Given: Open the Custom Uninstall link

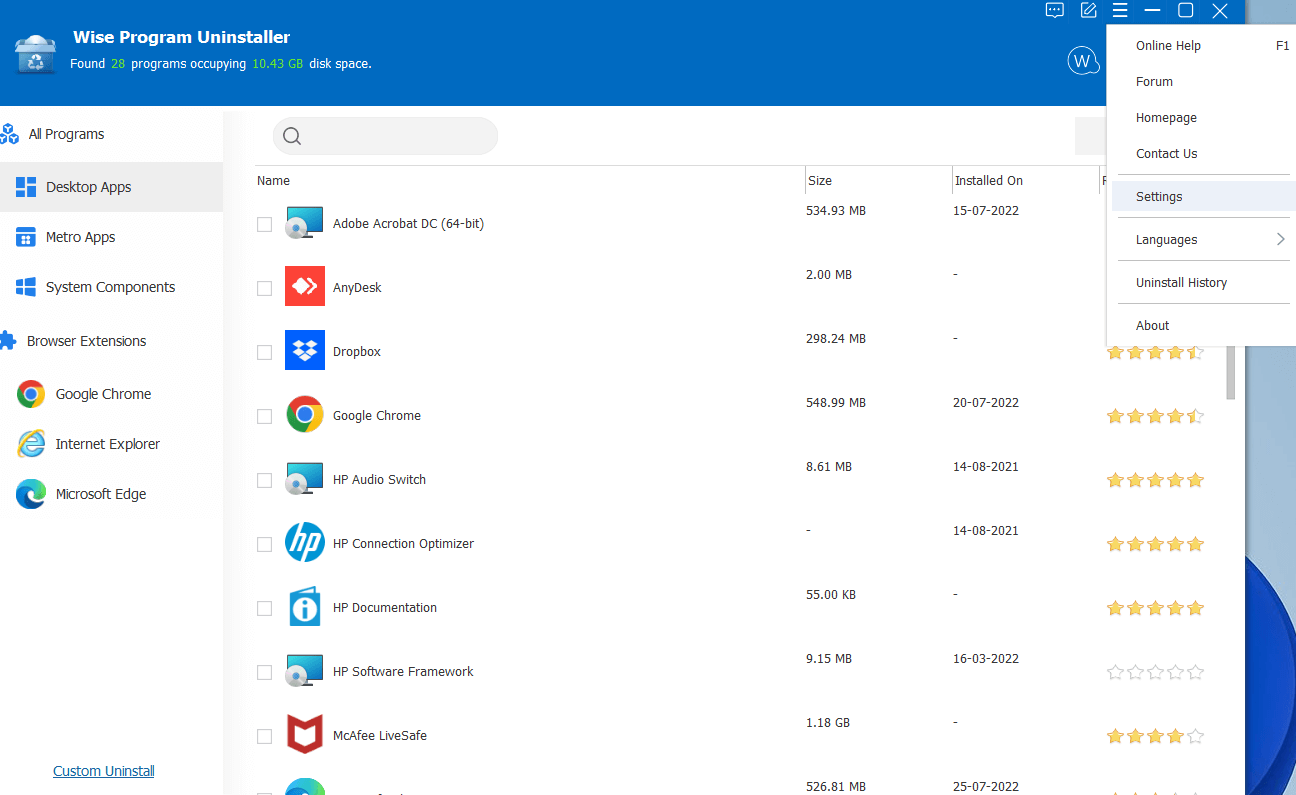Looking at the screenshot, I should 104,771.
